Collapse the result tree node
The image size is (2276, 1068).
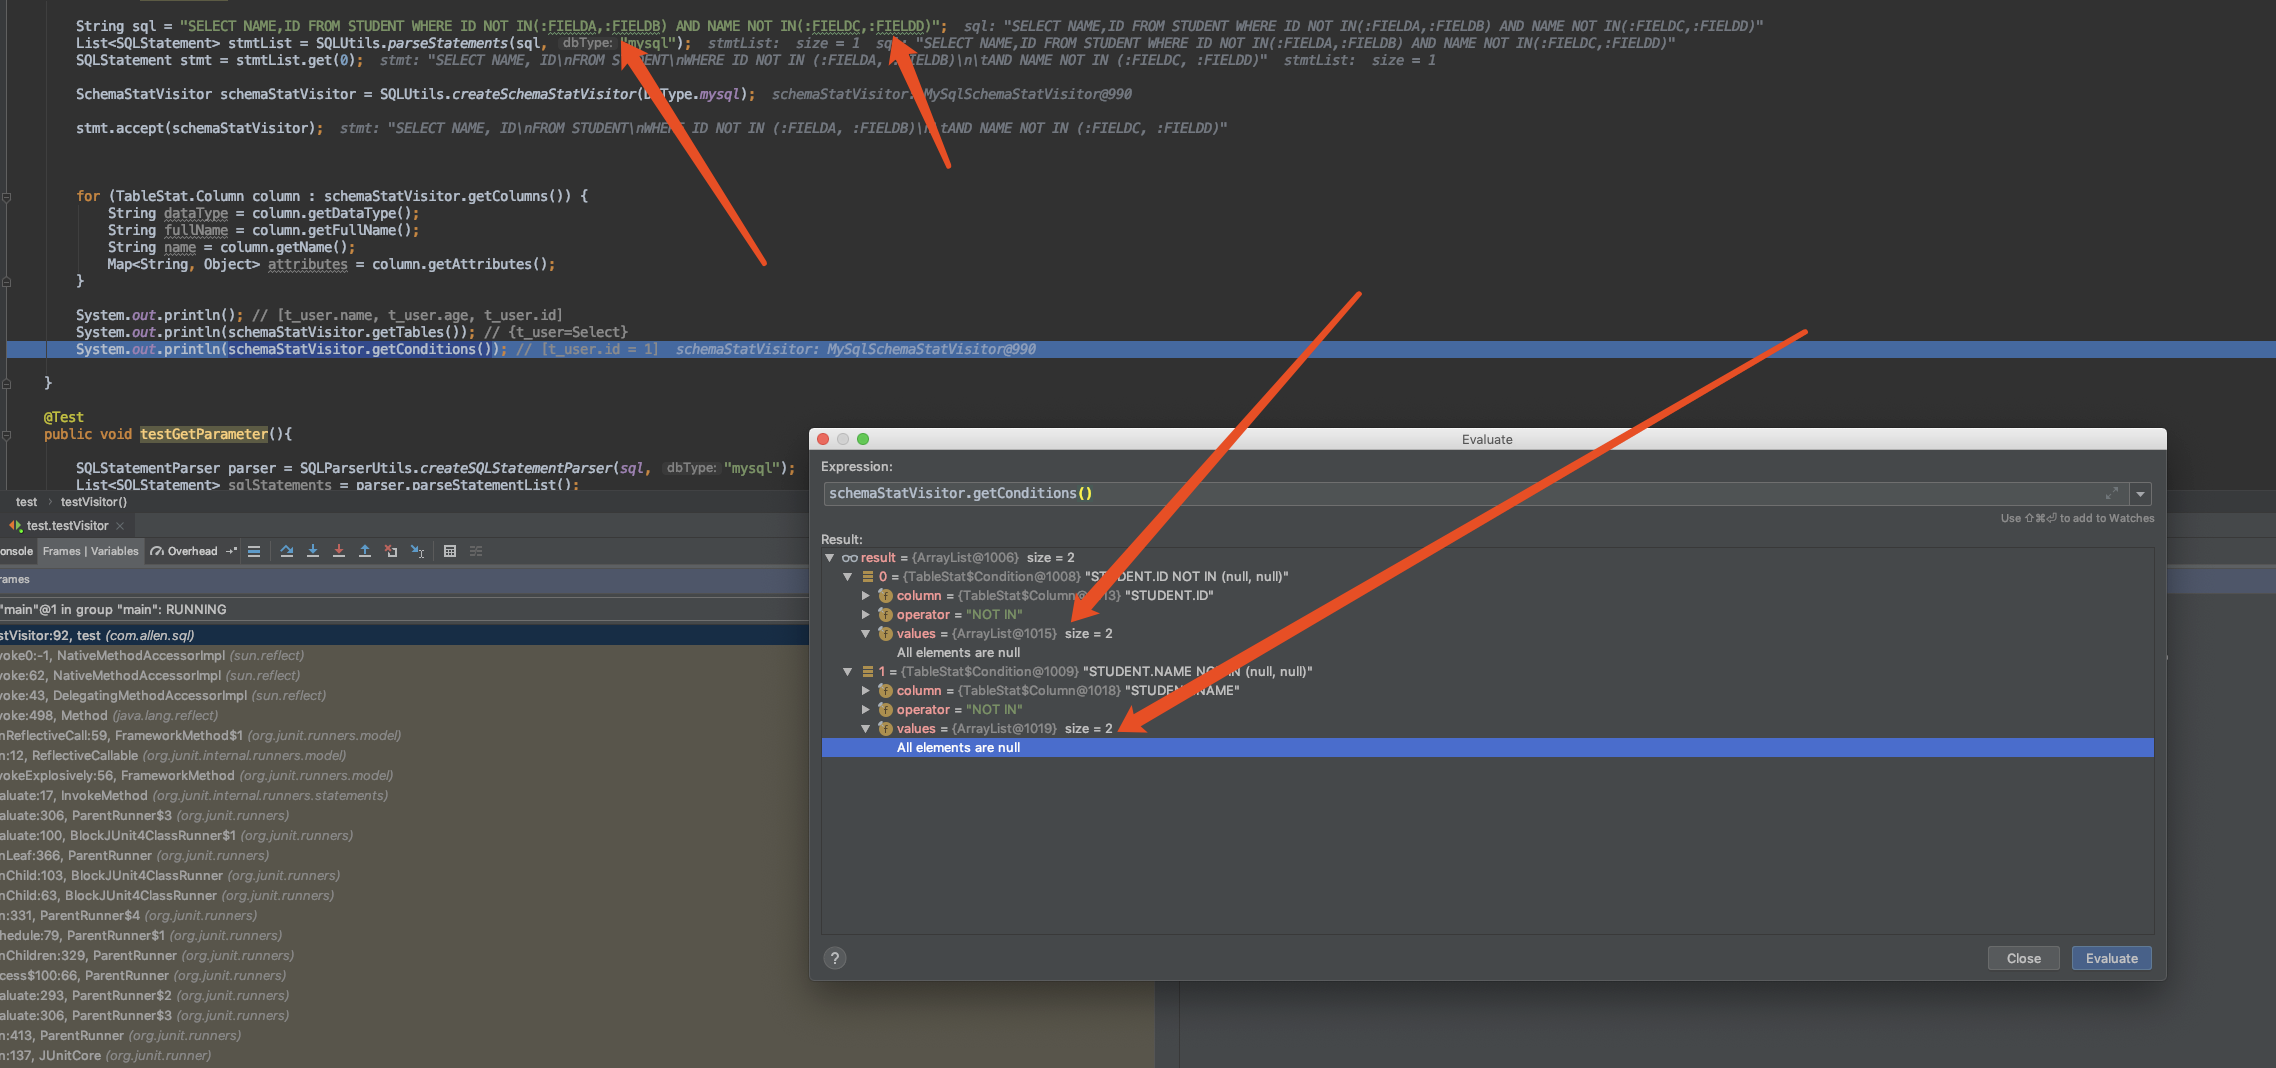pyautogui.click(x=829, y=557)
